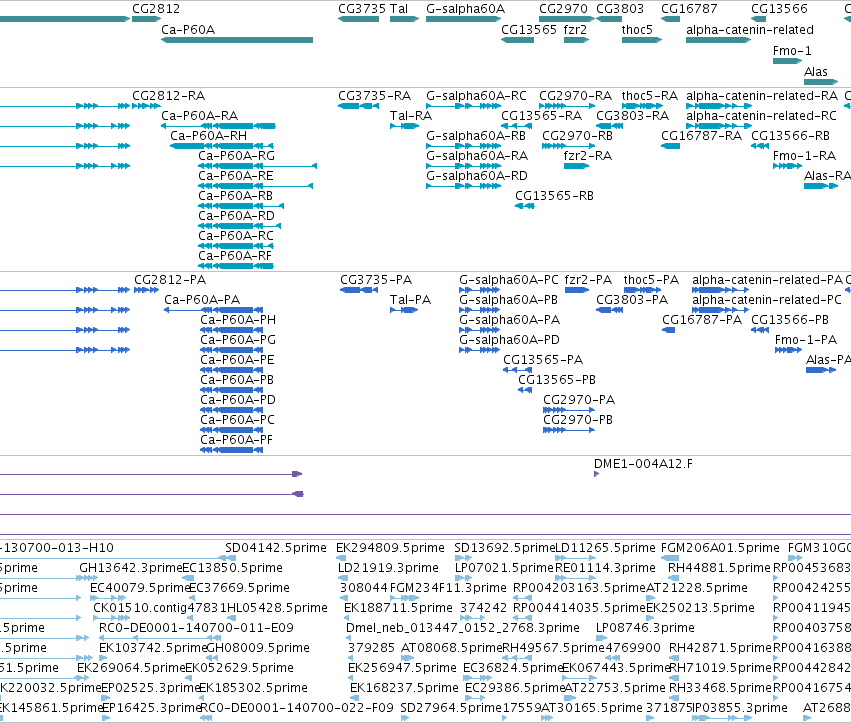Click the Tal-RA transcript label
851x723 pixels.
pos(411,116)
